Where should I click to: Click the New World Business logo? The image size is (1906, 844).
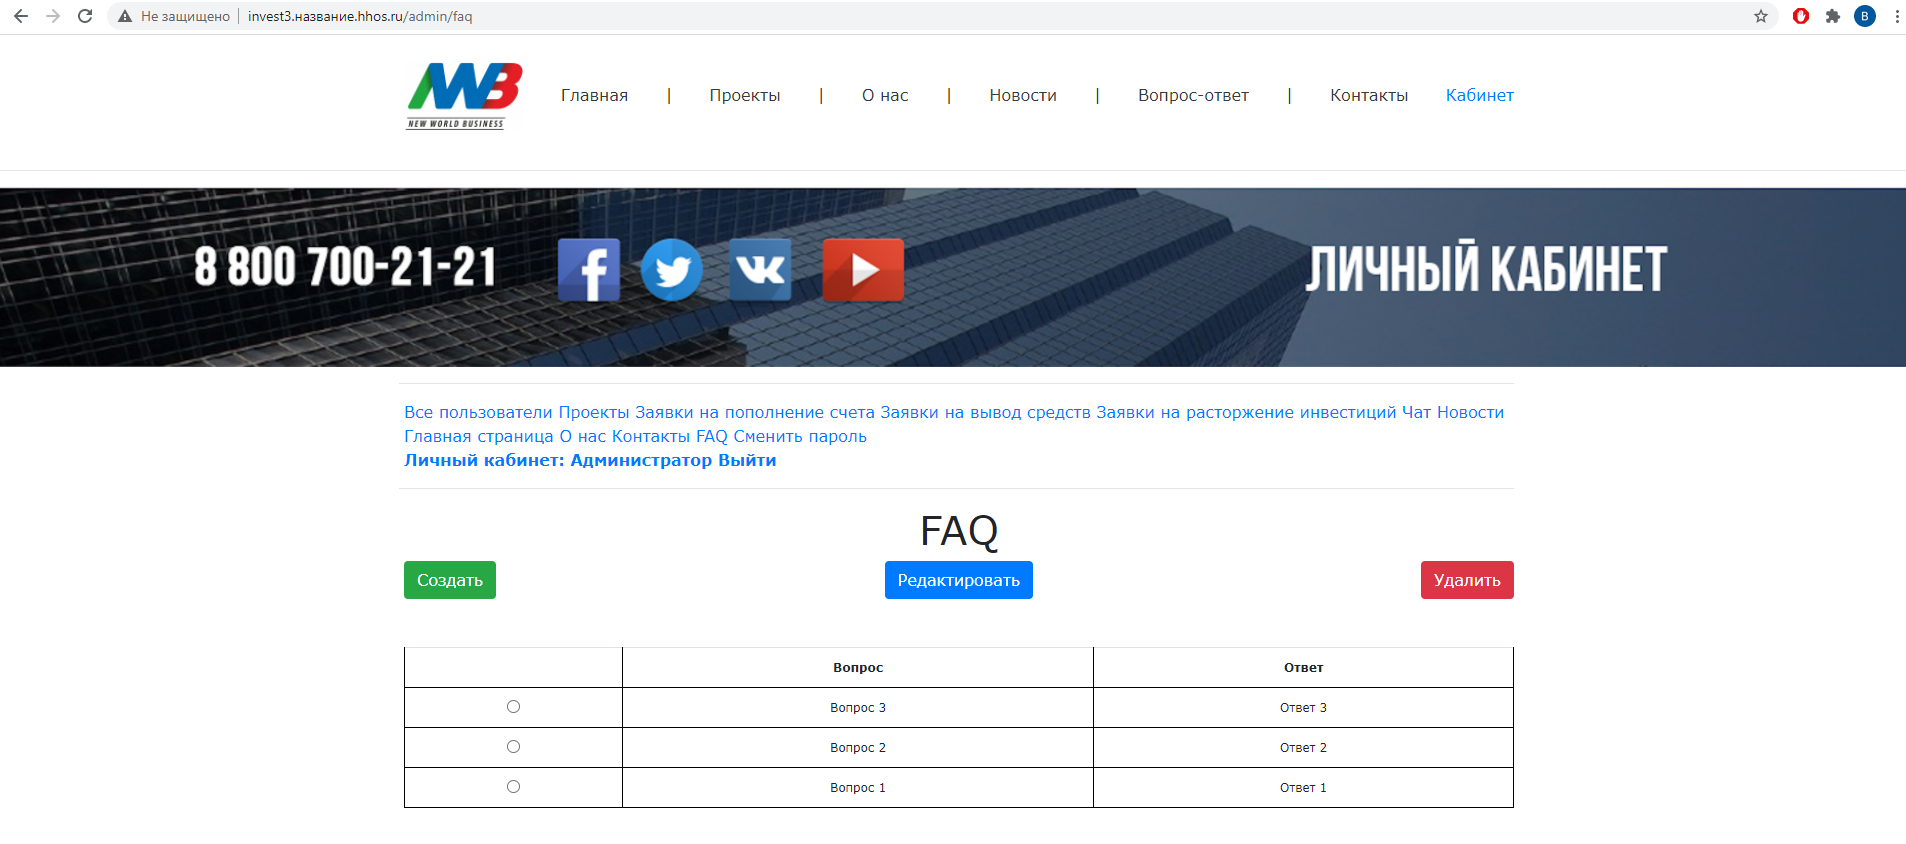(464, 95)
